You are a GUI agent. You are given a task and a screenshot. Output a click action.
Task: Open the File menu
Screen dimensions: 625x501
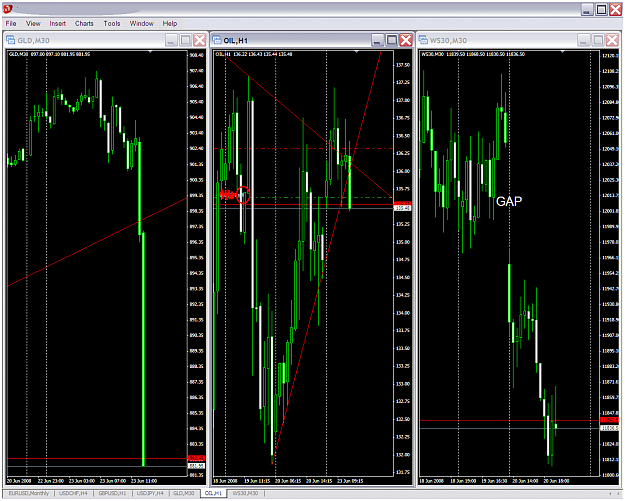11,24
